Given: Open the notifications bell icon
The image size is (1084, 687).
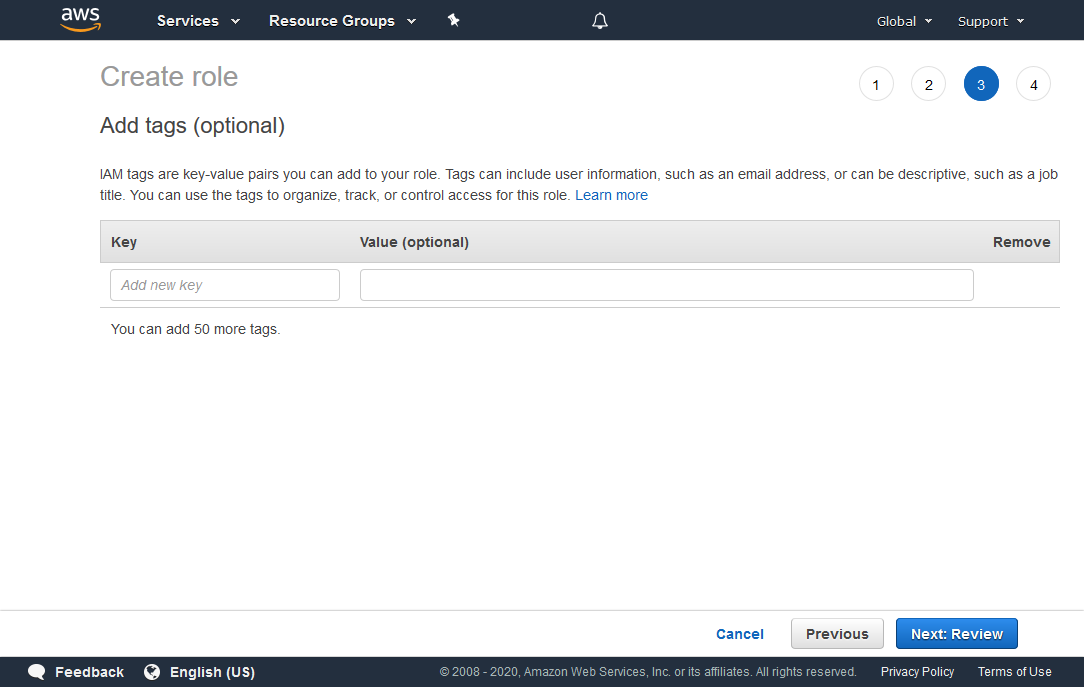Looking at the screenshot, I should (599, 20).
